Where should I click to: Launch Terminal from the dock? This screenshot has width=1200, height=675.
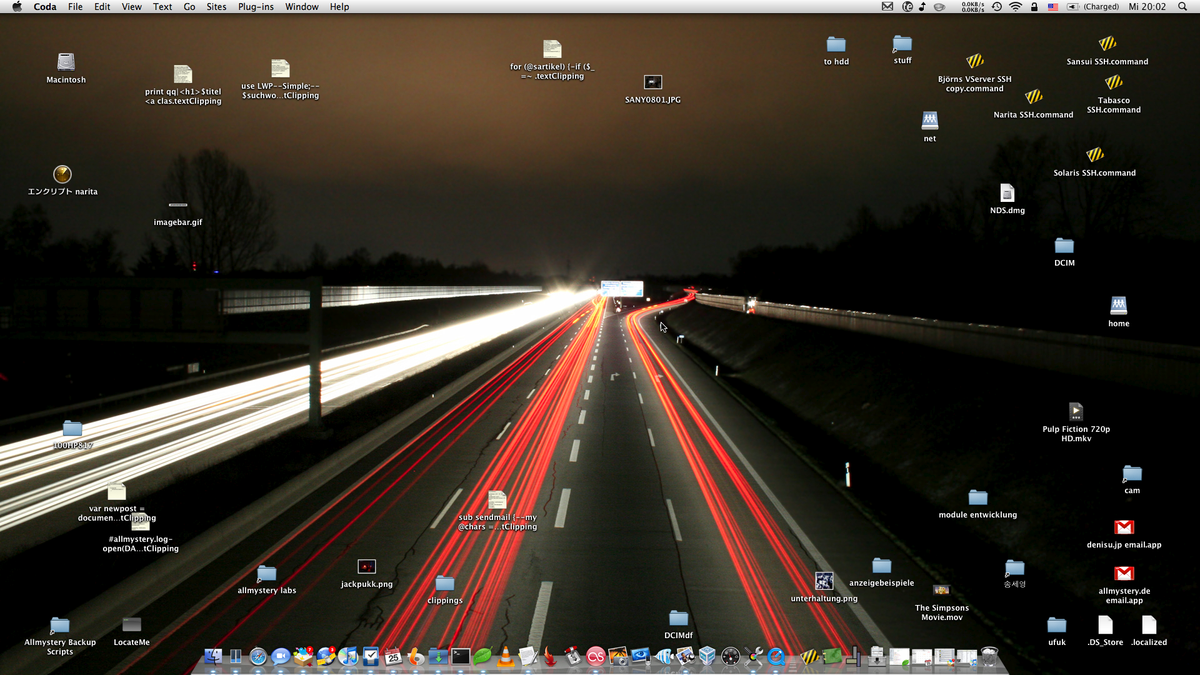click(x=460, y=656)
